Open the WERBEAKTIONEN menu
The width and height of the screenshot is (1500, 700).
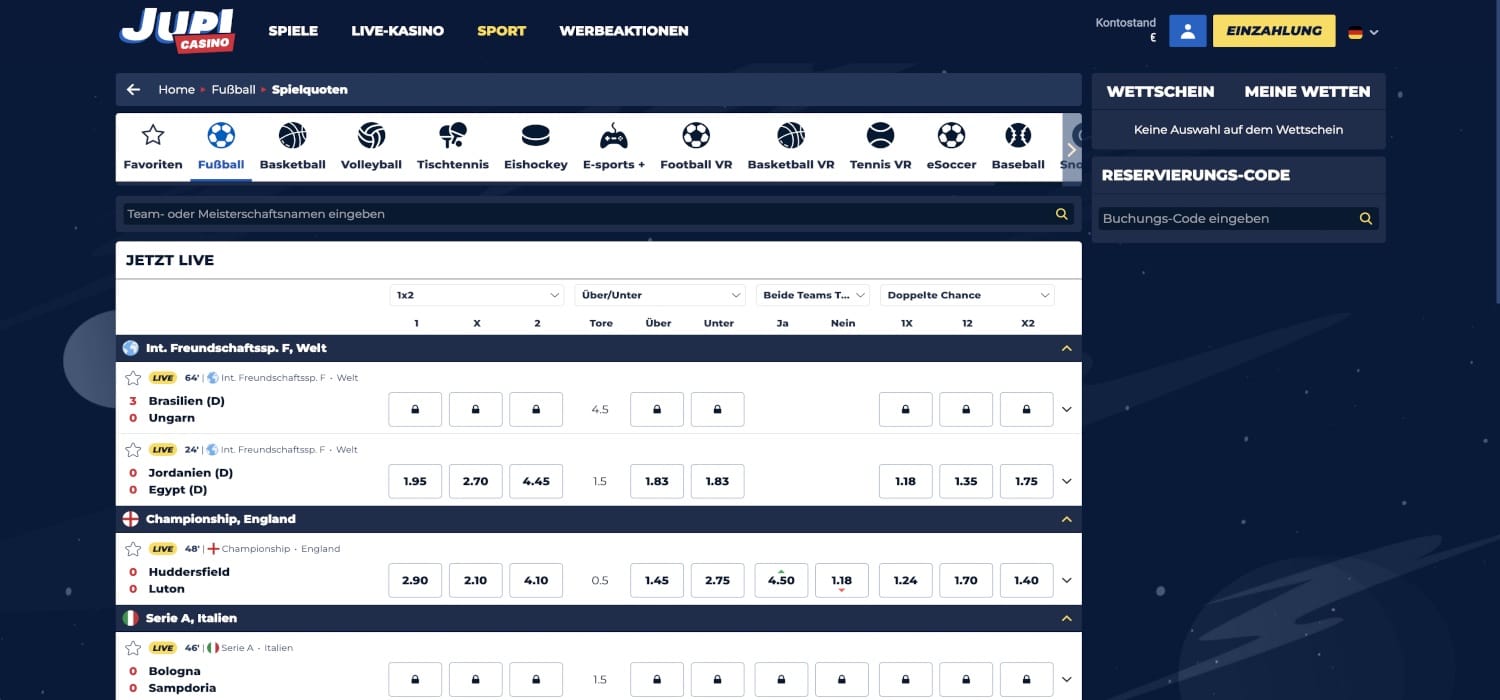pos(624,31)
